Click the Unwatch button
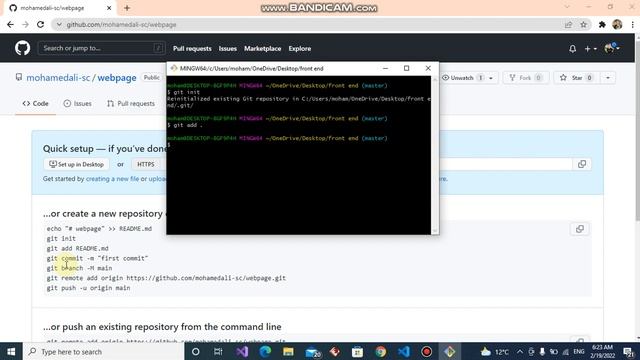 pyautogui.click(x=463, y=78)
